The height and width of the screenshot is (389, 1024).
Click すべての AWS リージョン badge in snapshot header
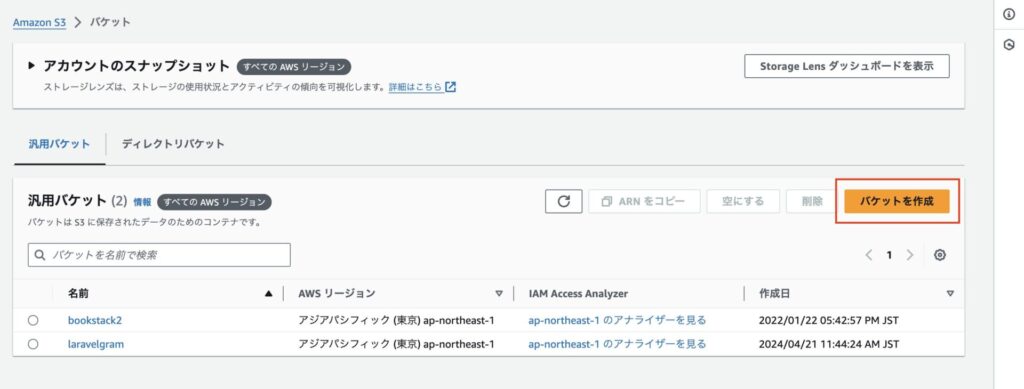[x=294, y=67]
